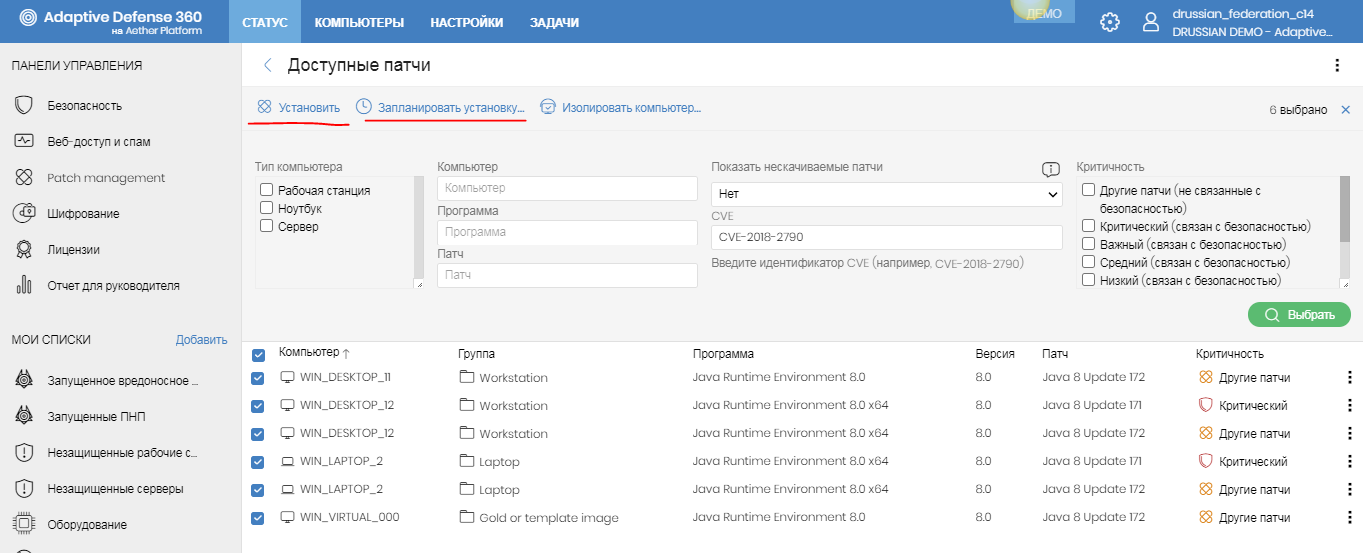
Task: Open the СТАТУС tab
Action: (265, 22)
